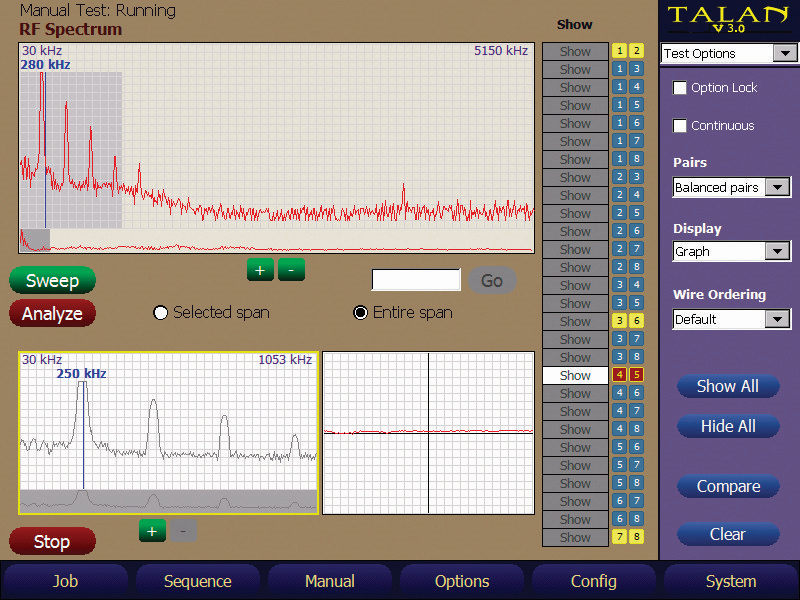
Task: Toggle Show for pair 1 2
Action: [576, 52]
